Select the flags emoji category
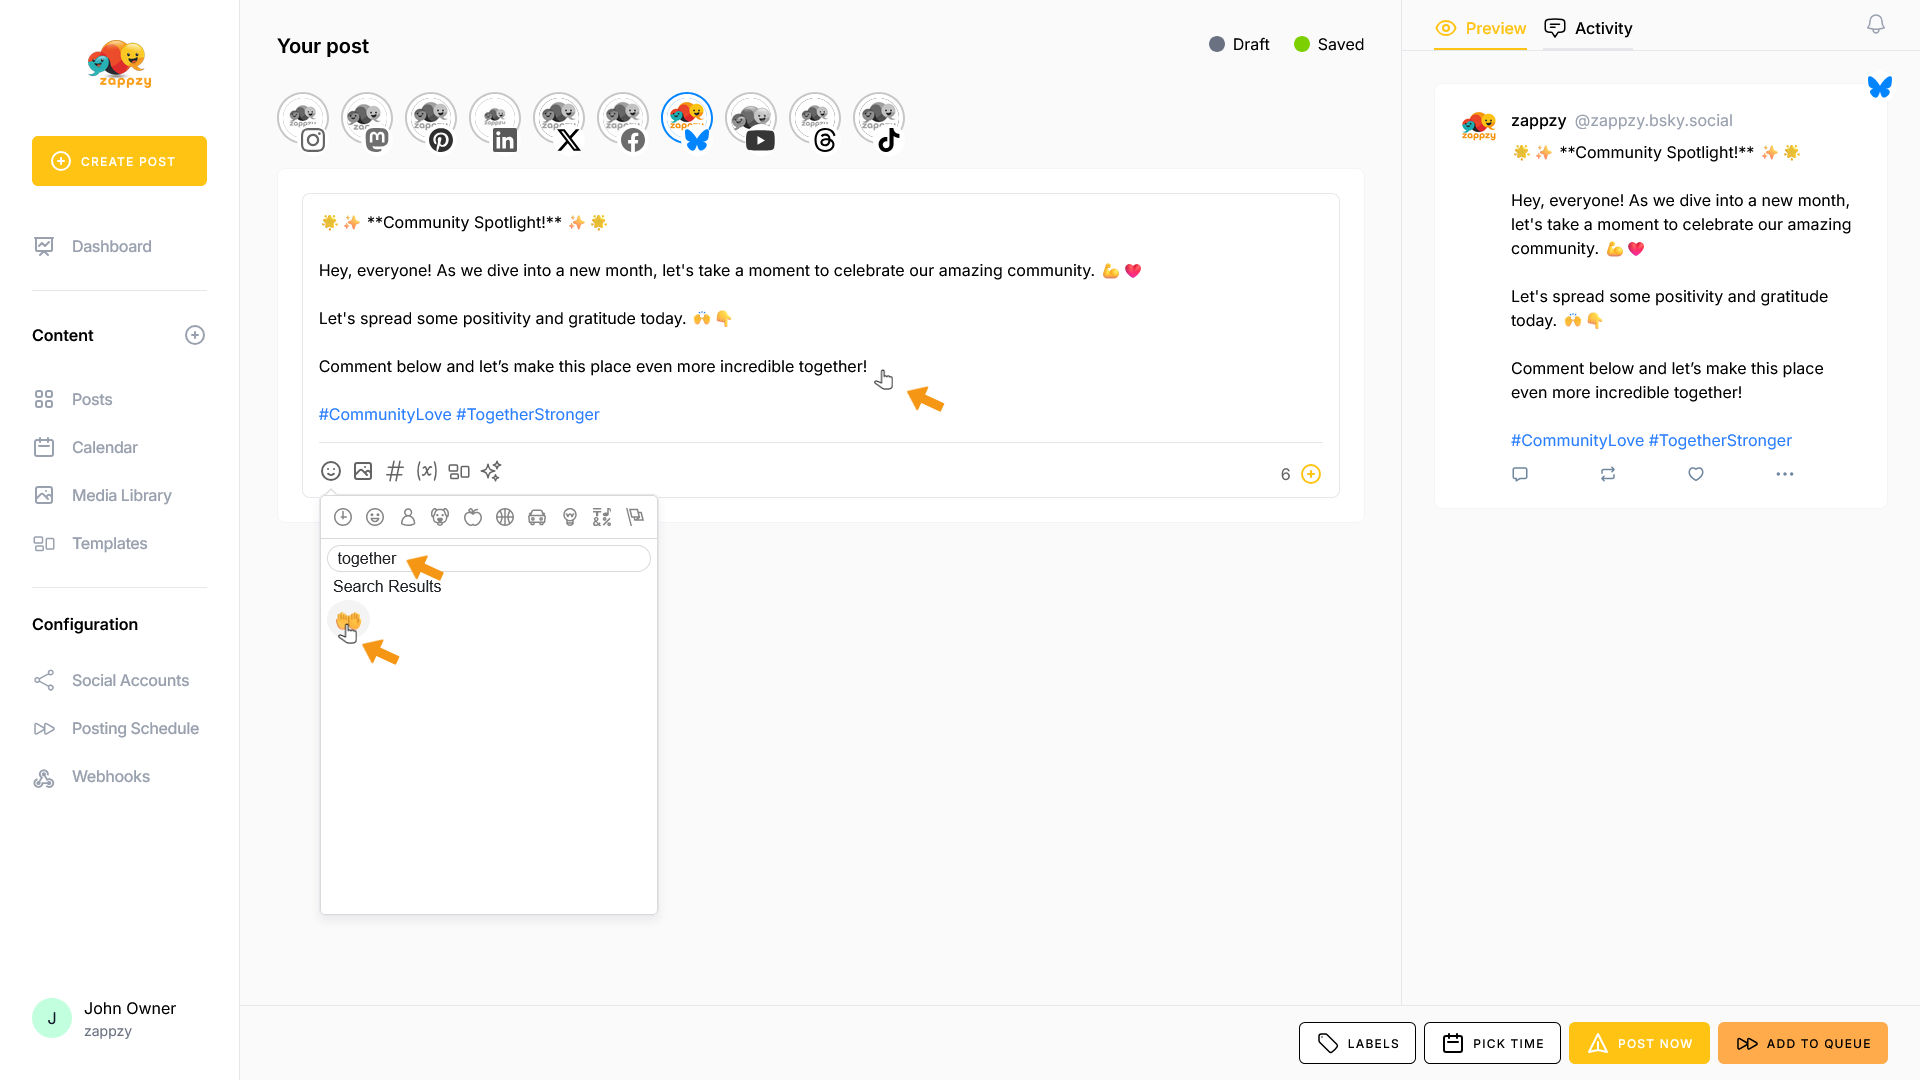Image resolution: width=1920 pixels, height=1080 pixels. tap(634, 517)
